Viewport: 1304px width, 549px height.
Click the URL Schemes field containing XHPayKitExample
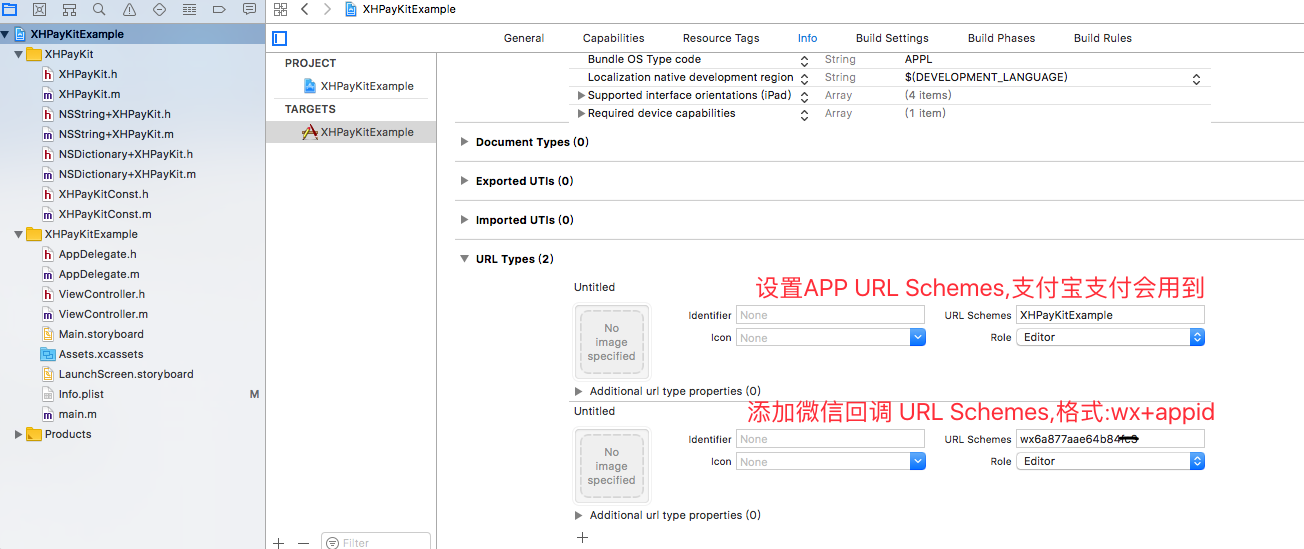tap(1110, 315)
